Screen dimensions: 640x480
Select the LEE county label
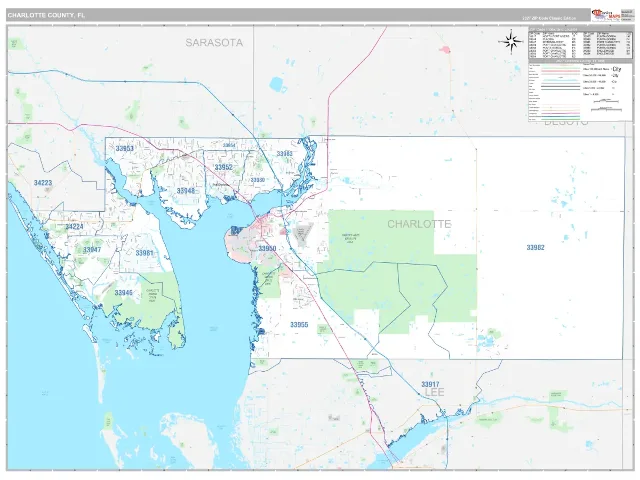pyautogui.click(x=434, y=392)
